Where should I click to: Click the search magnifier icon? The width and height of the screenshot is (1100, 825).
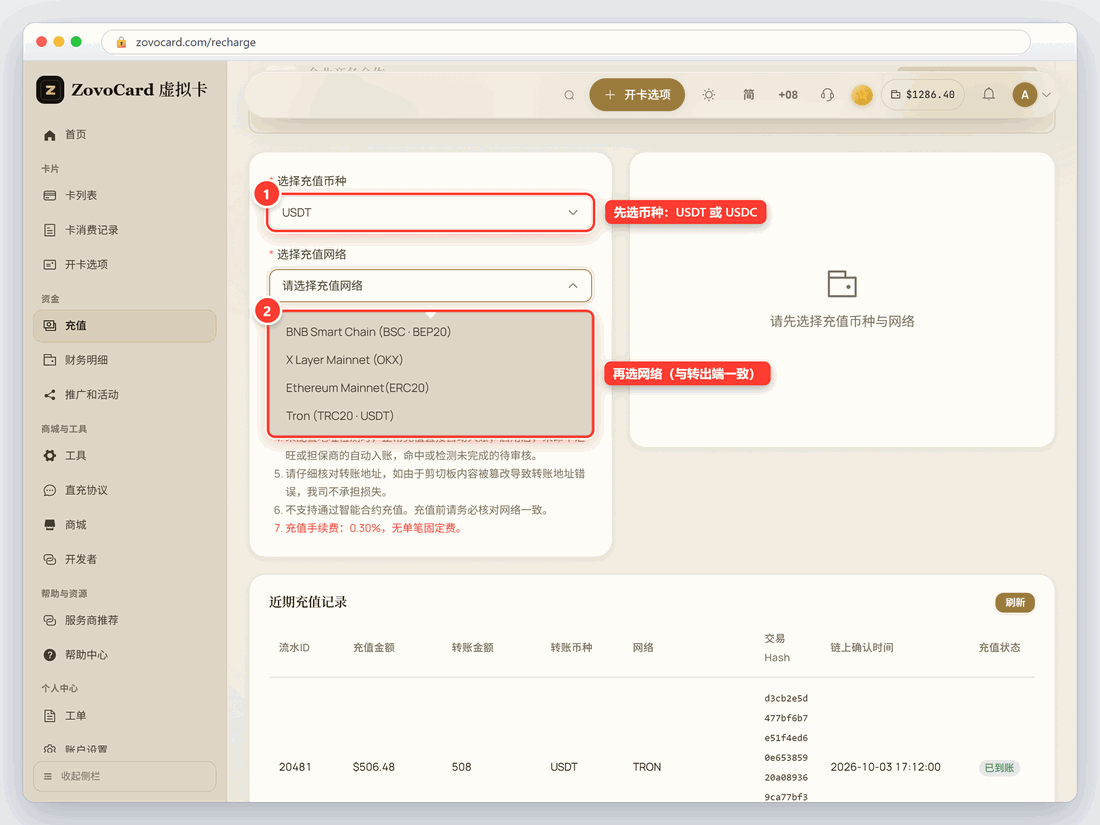pyautogui.click(x=569, y=95)
